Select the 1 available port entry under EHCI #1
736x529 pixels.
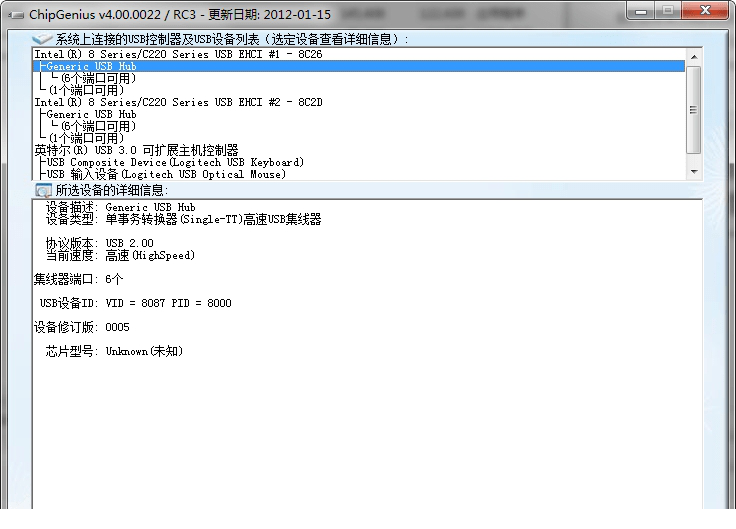click(x=92, y=90)
